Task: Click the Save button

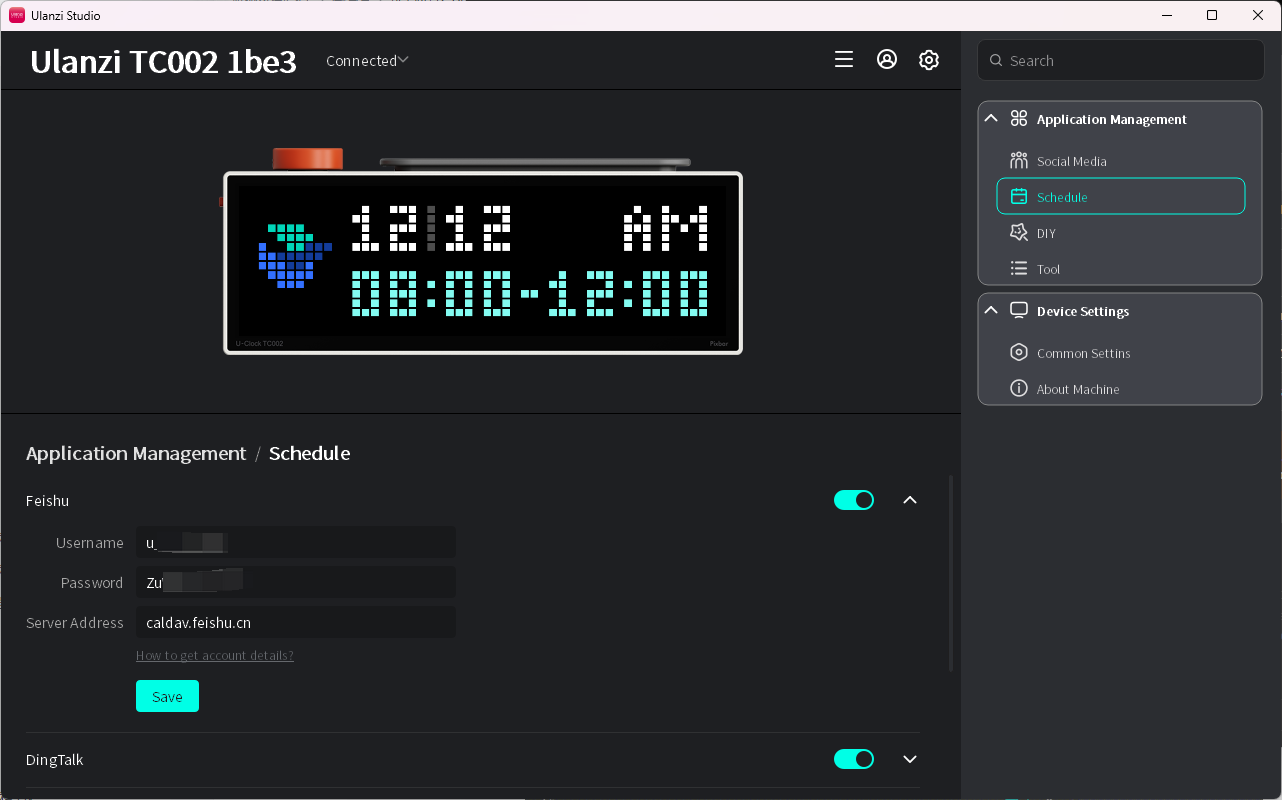Action: tap(167, 696)
